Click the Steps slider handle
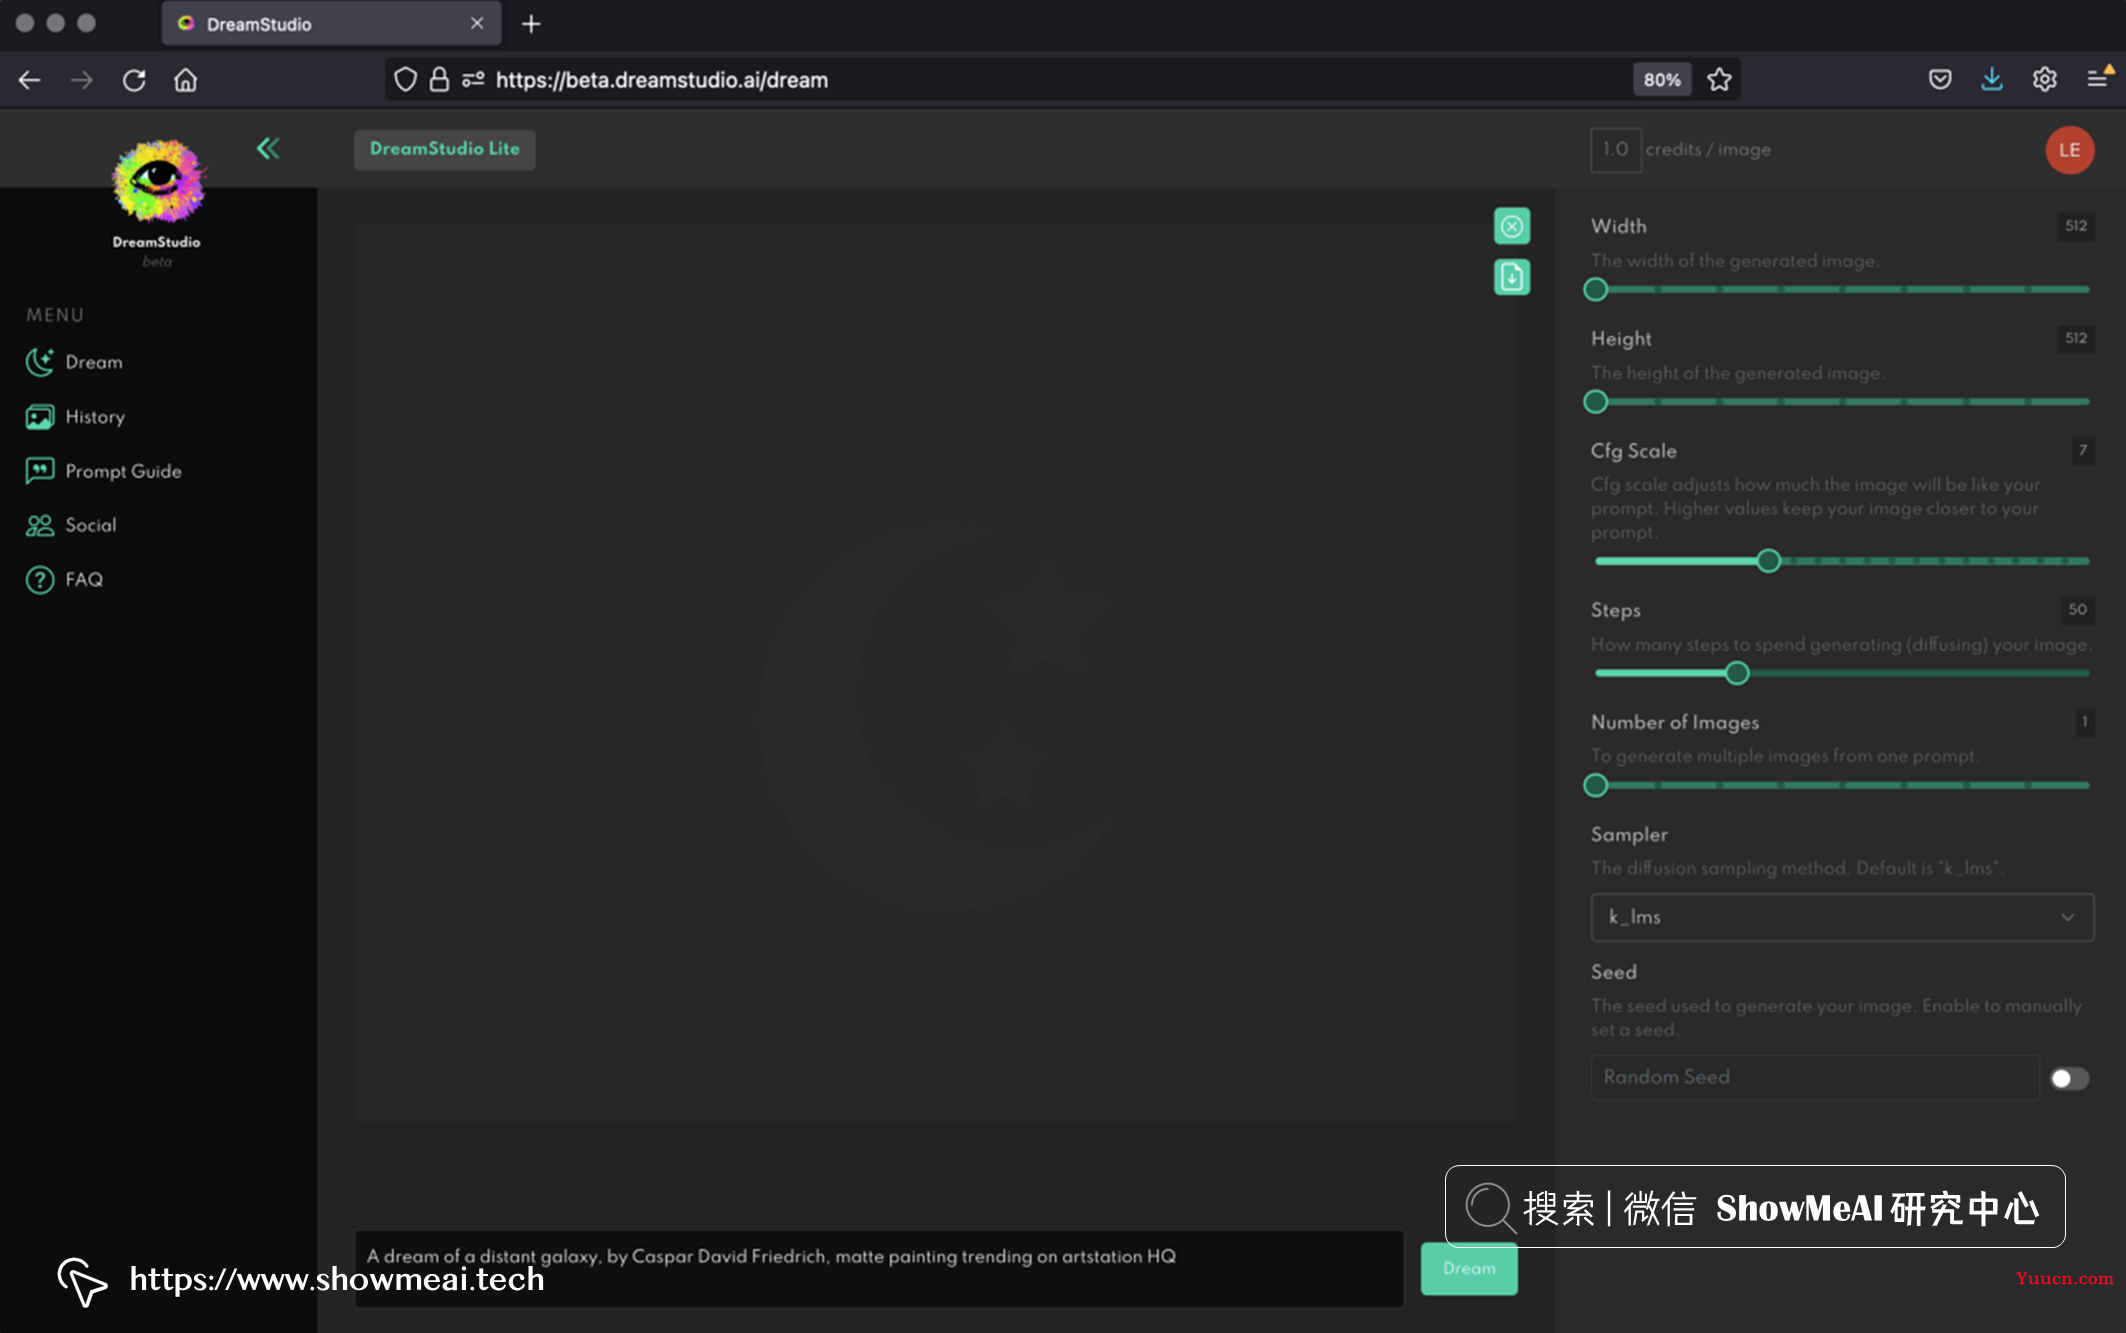The width and height of the screenshot is (2126, 1333). point(1738,674)
